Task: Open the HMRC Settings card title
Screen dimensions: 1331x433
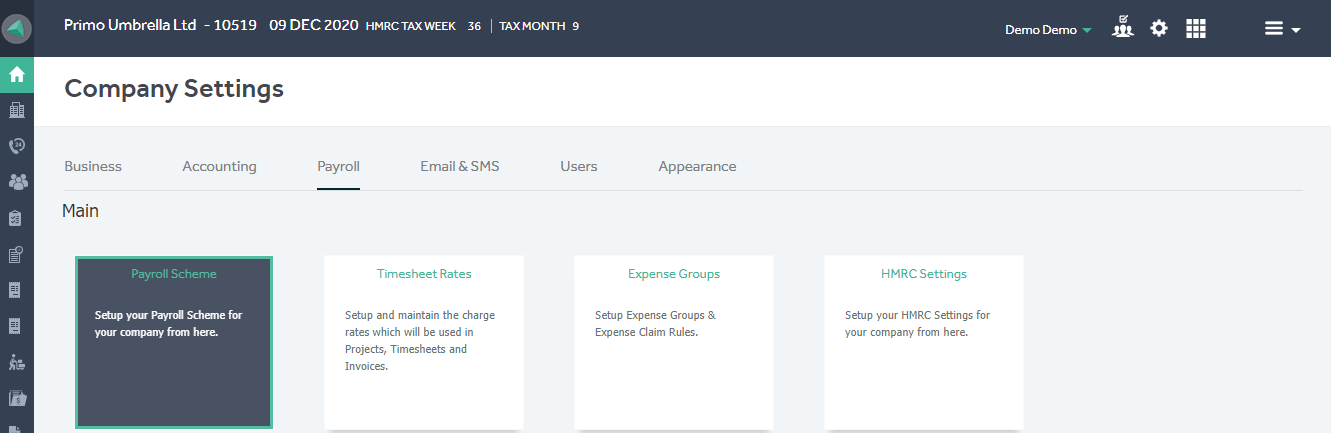Action: point(924,273)
